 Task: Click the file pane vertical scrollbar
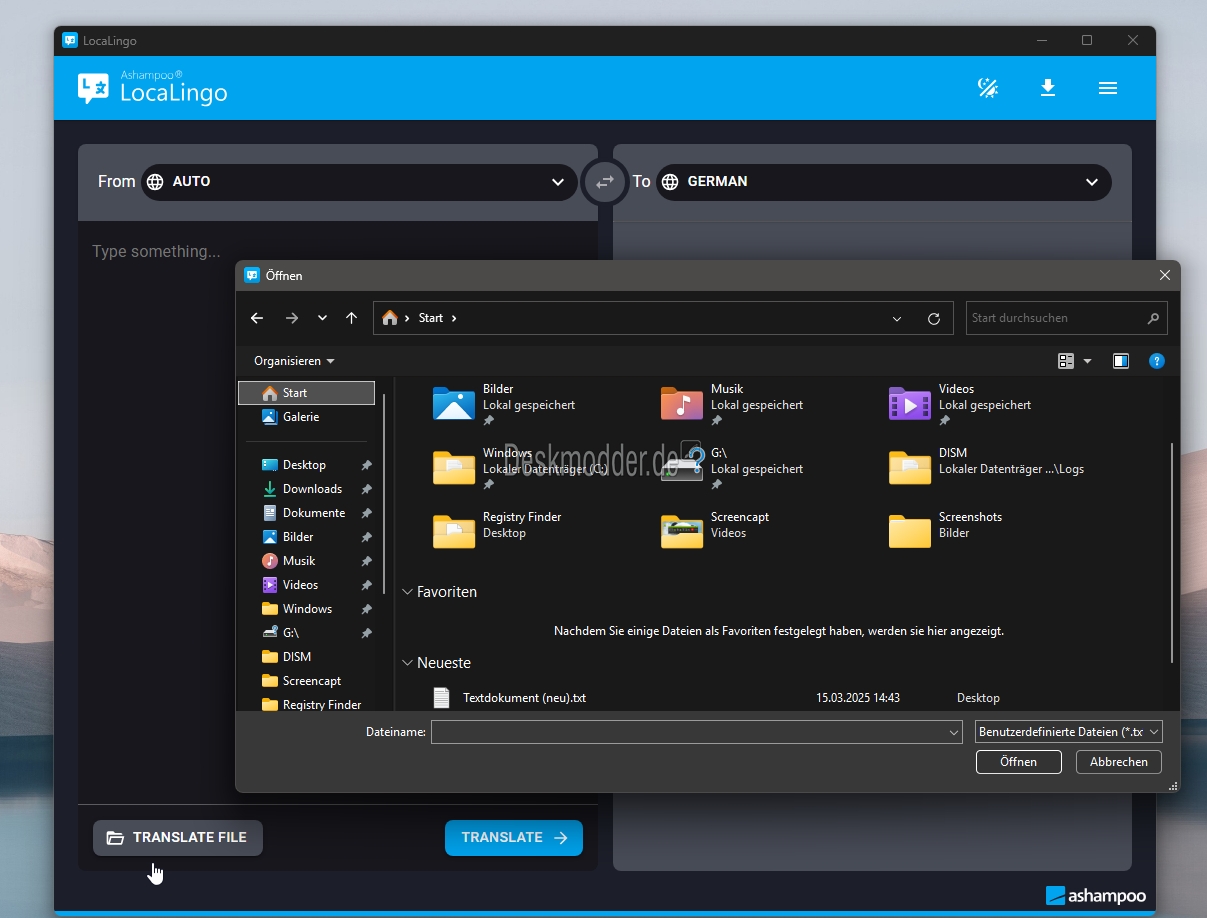[x=1171, y=552]
